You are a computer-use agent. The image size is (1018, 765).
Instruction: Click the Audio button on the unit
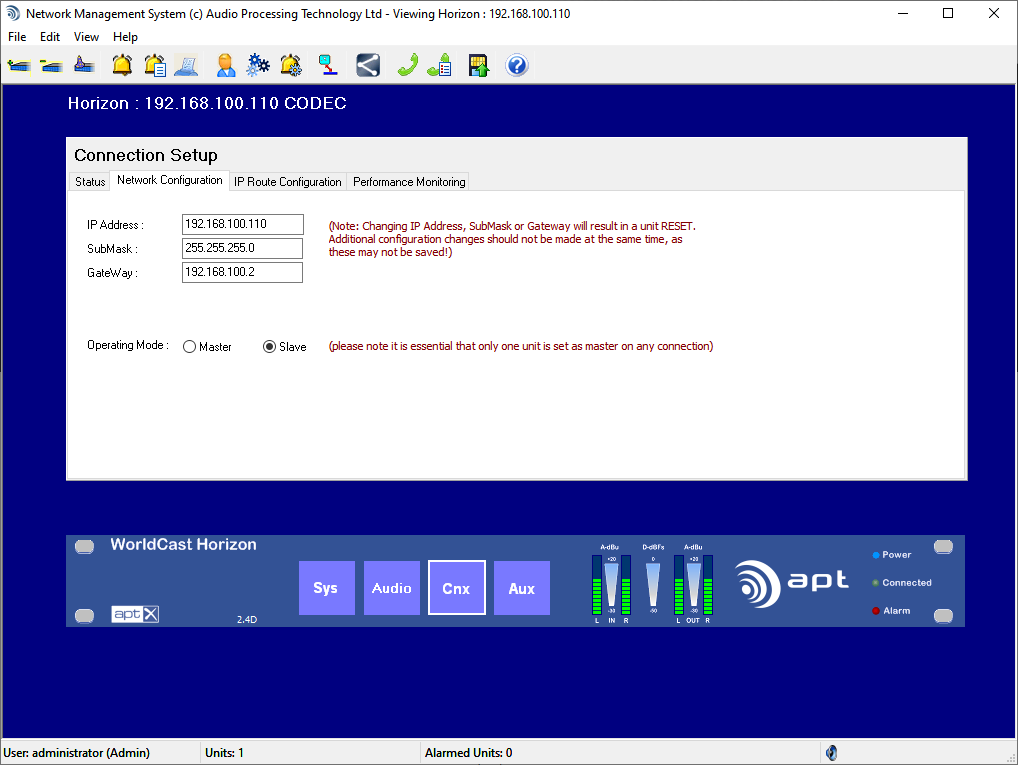click(391, 588)
